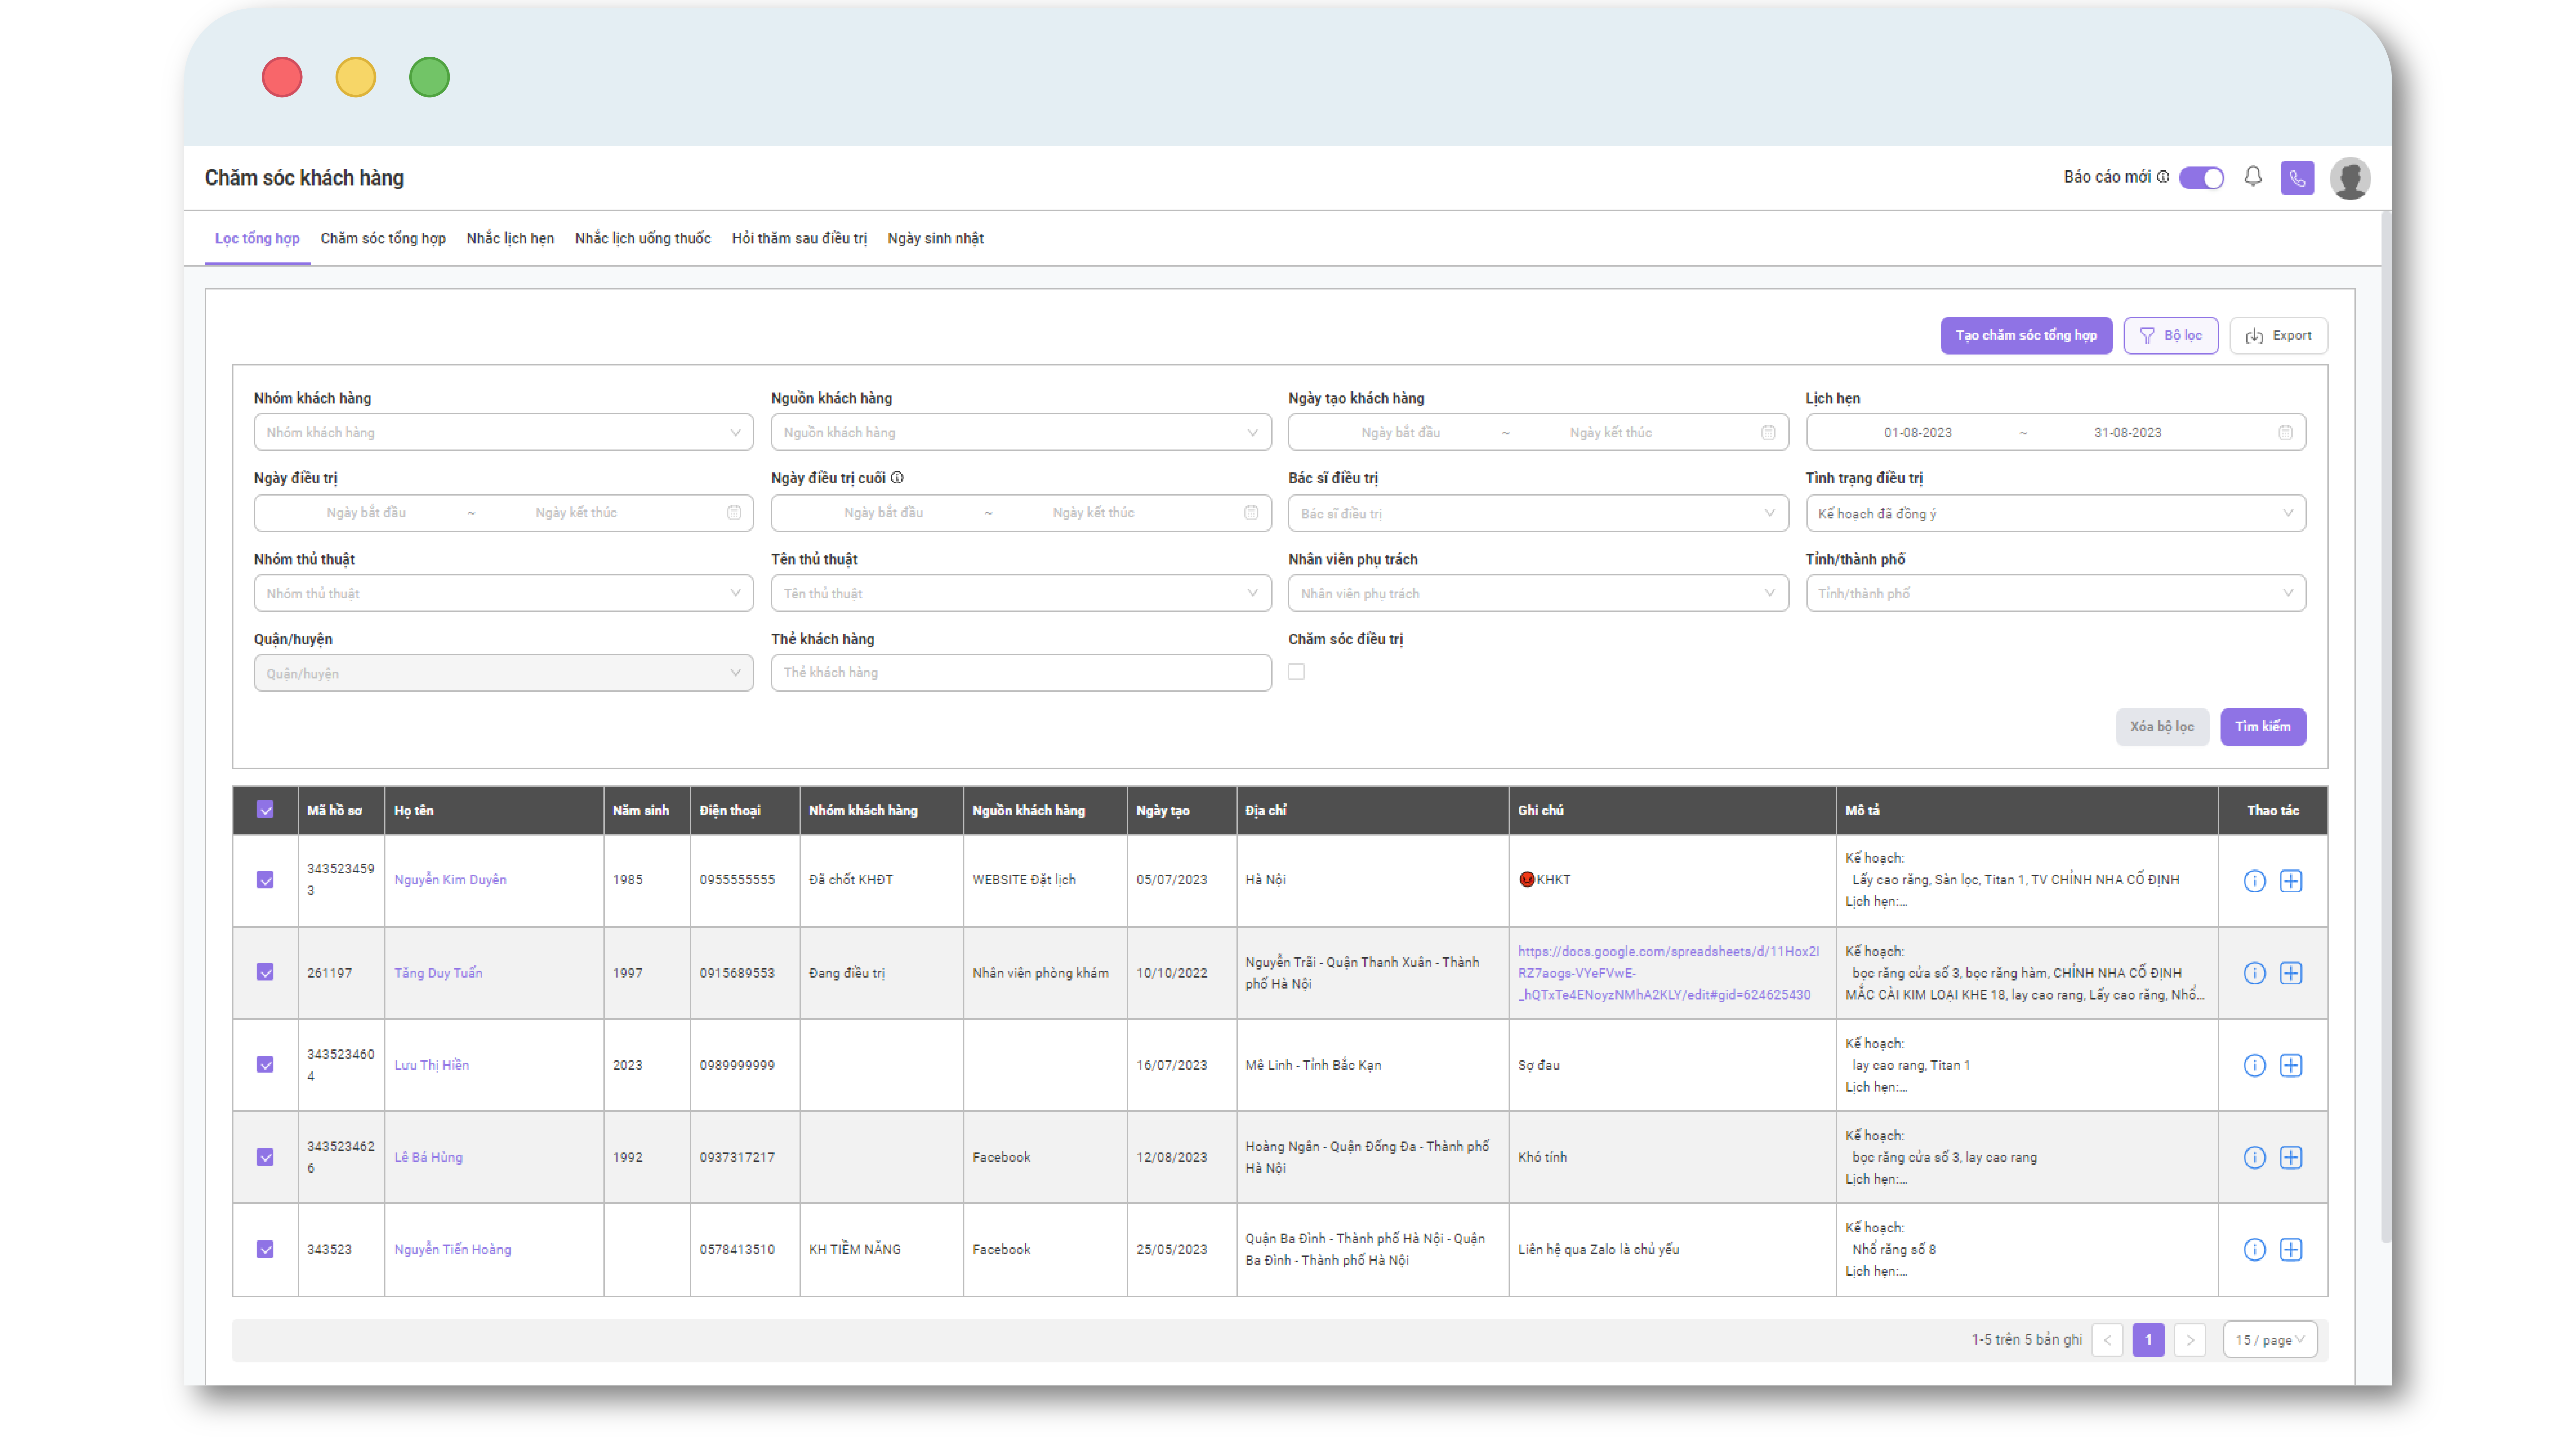Click plus icon for Tăng Duy Tuấn
Screen dimensions: 2576x1449
click(2291, 973)
